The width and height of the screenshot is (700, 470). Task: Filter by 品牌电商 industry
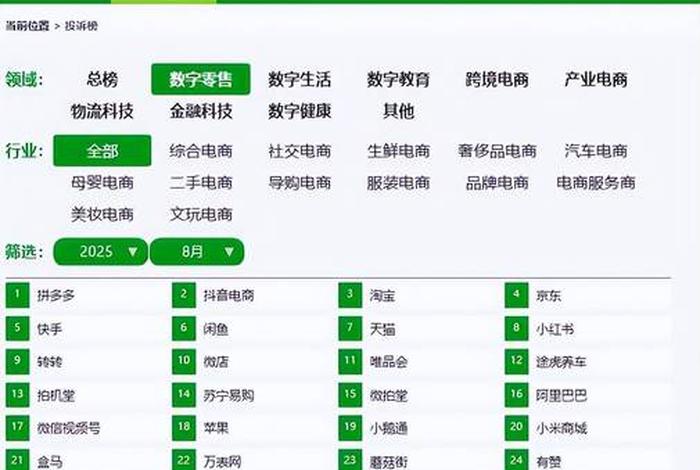click(x=497, y=183)
